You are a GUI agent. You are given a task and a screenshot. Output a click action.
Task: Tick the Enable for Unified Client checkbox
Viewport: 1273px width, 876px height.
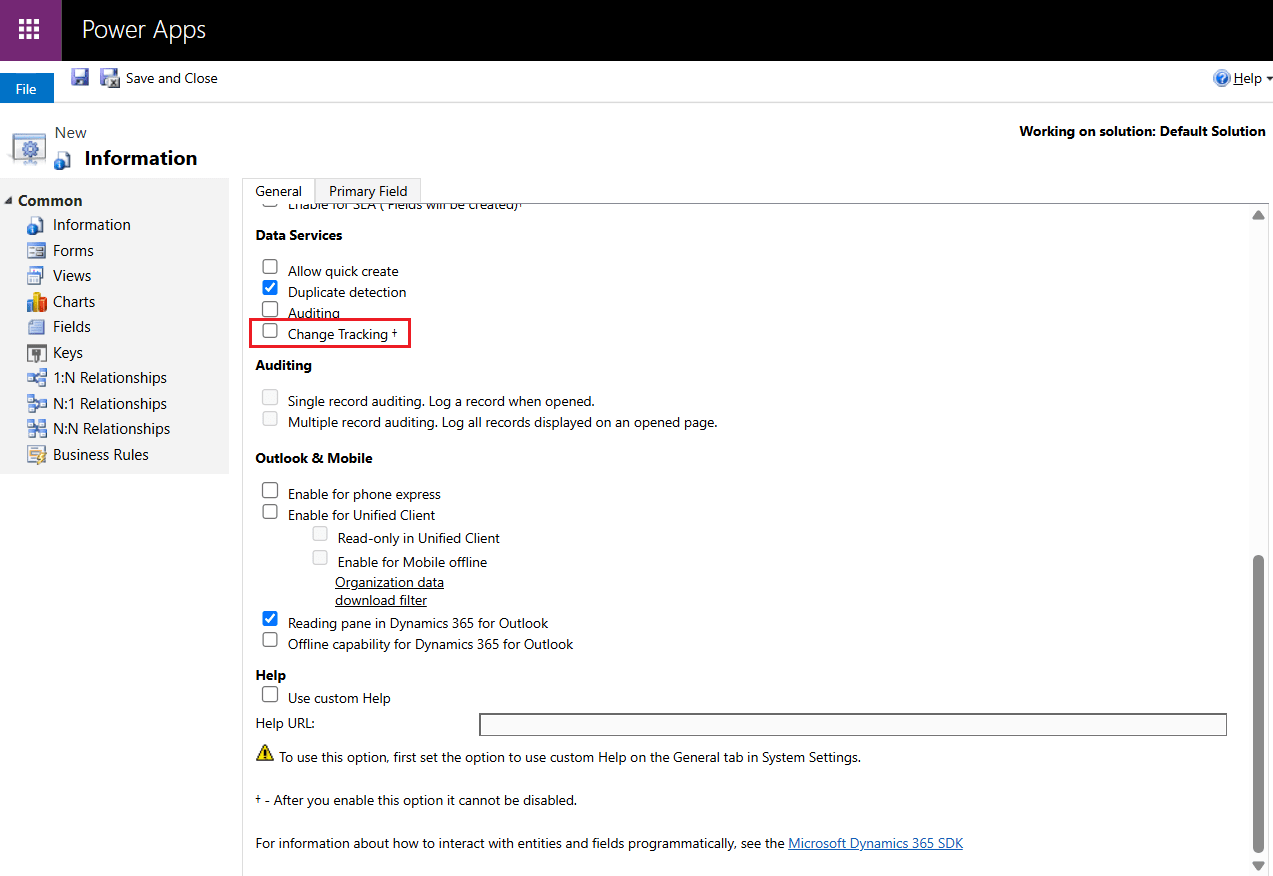270,512
